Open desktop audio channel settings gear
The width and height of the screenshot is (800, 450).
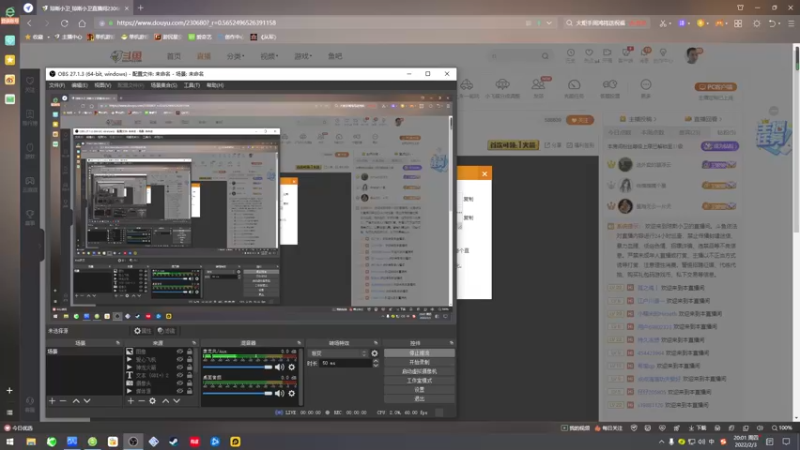(292, 393)
